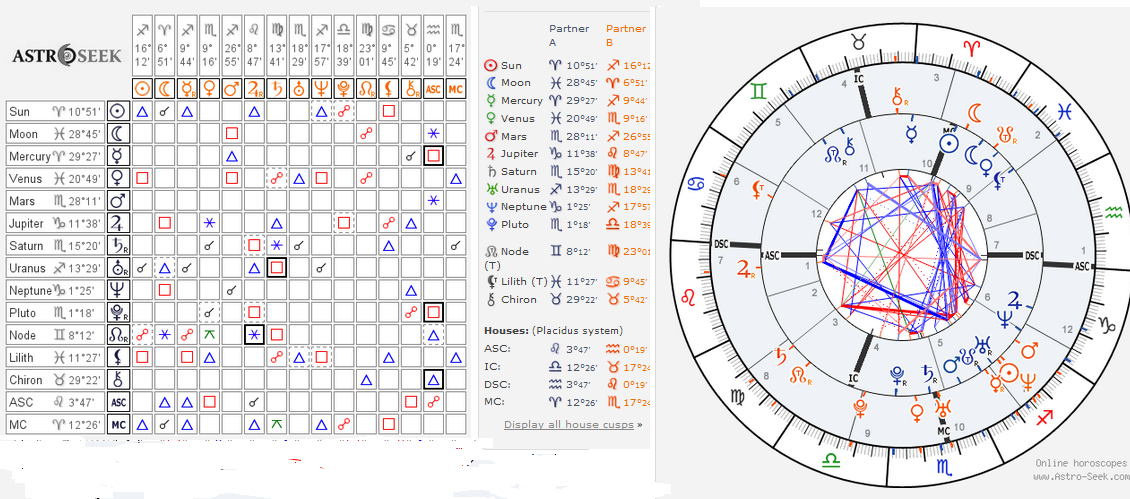Image resolution: width=1130 pixels, height=499 pixels.
Task: Click the Mars symbol in planet list
Action: [490, 136]
